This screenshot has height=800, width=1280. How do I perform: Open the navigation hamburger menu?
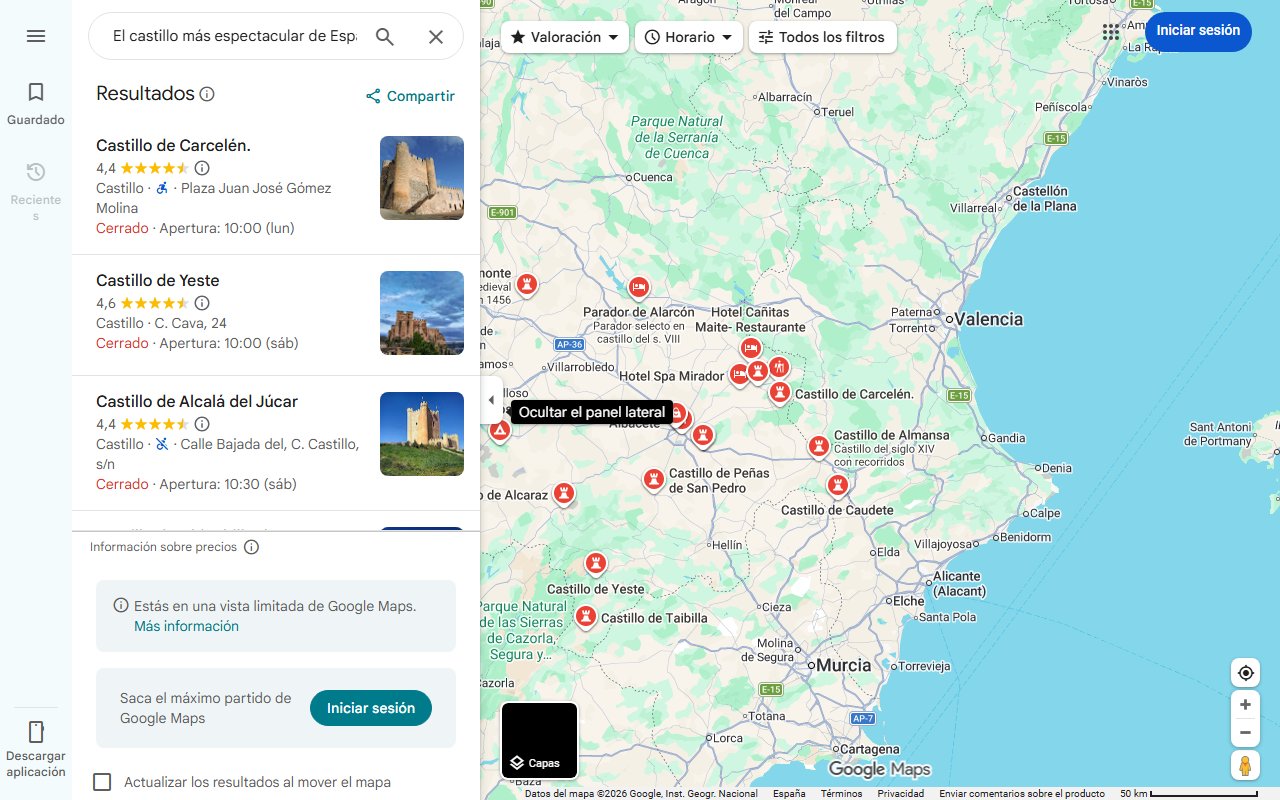(x=36, y=36)
